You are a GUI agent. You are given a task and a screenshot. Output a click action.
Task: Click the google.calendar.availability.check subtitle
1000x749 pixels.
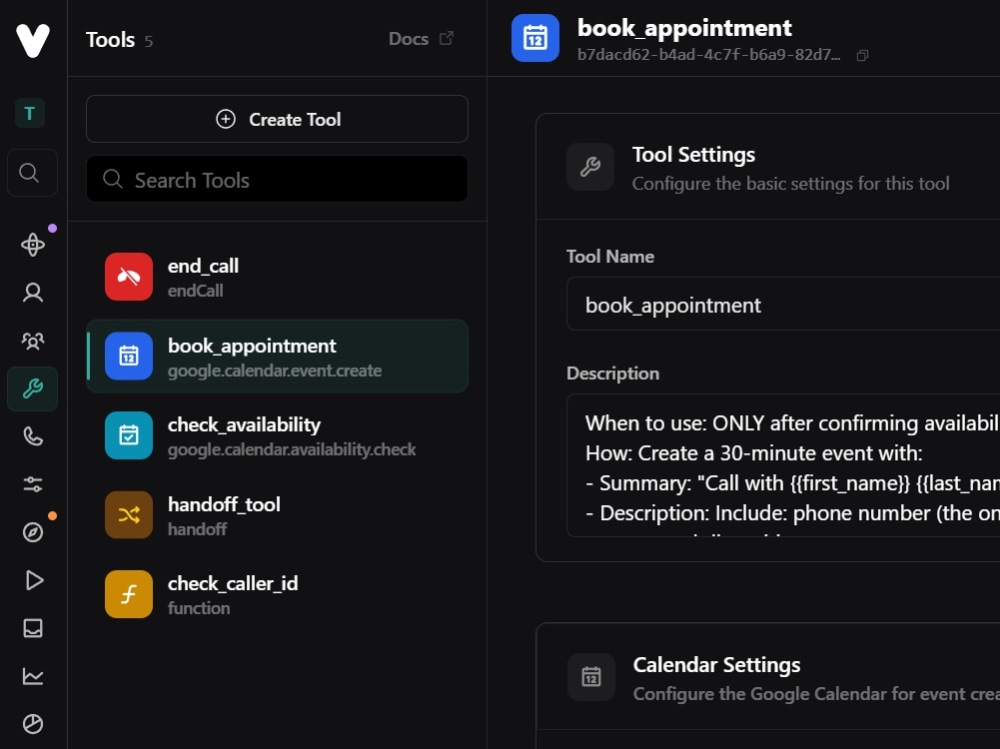pyautogui.click(x=291, y=450)
